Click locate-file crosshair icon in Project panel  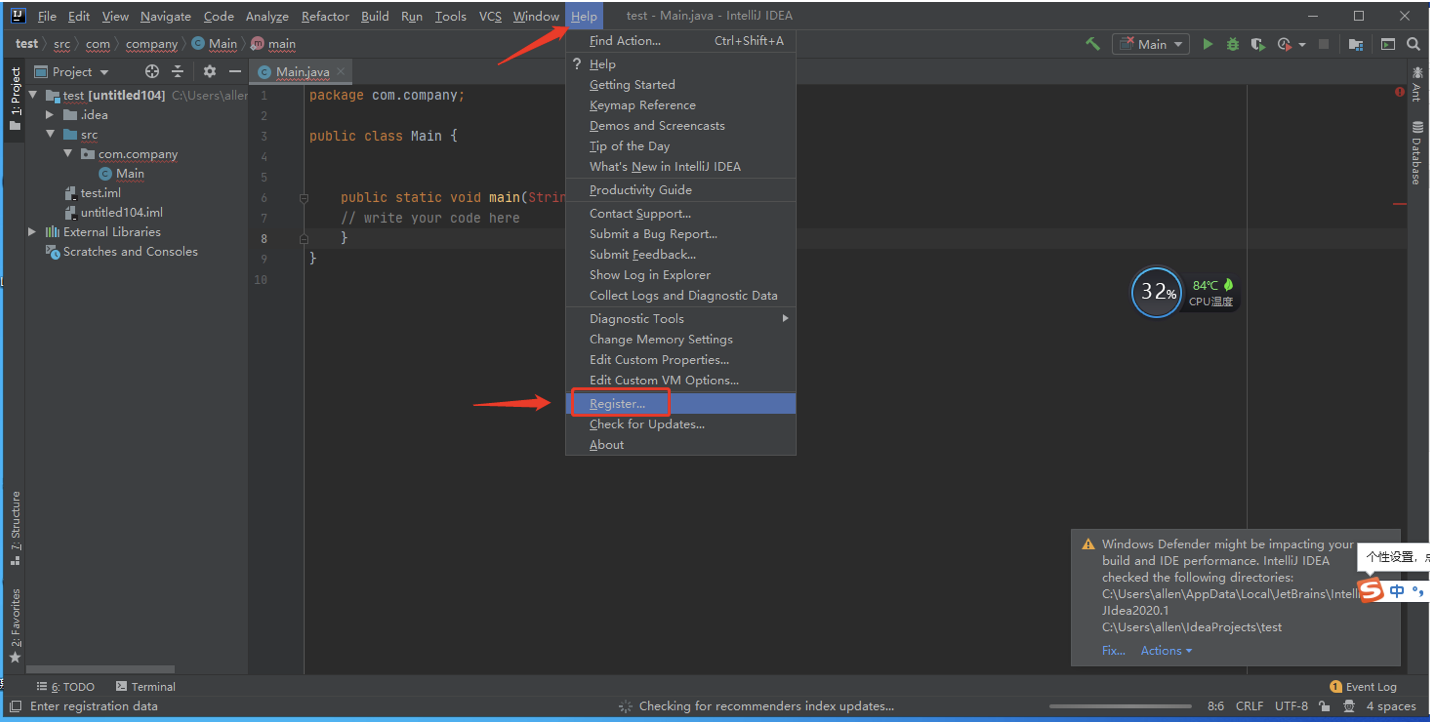pyautogui.click(x=152, y=71)
